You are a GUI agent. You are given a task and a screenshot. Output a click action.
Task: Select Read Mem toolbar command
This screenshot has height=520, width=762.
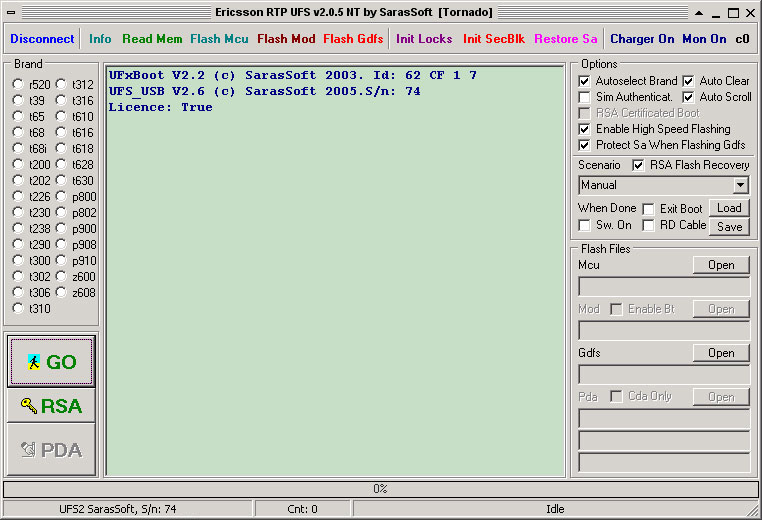152,39
